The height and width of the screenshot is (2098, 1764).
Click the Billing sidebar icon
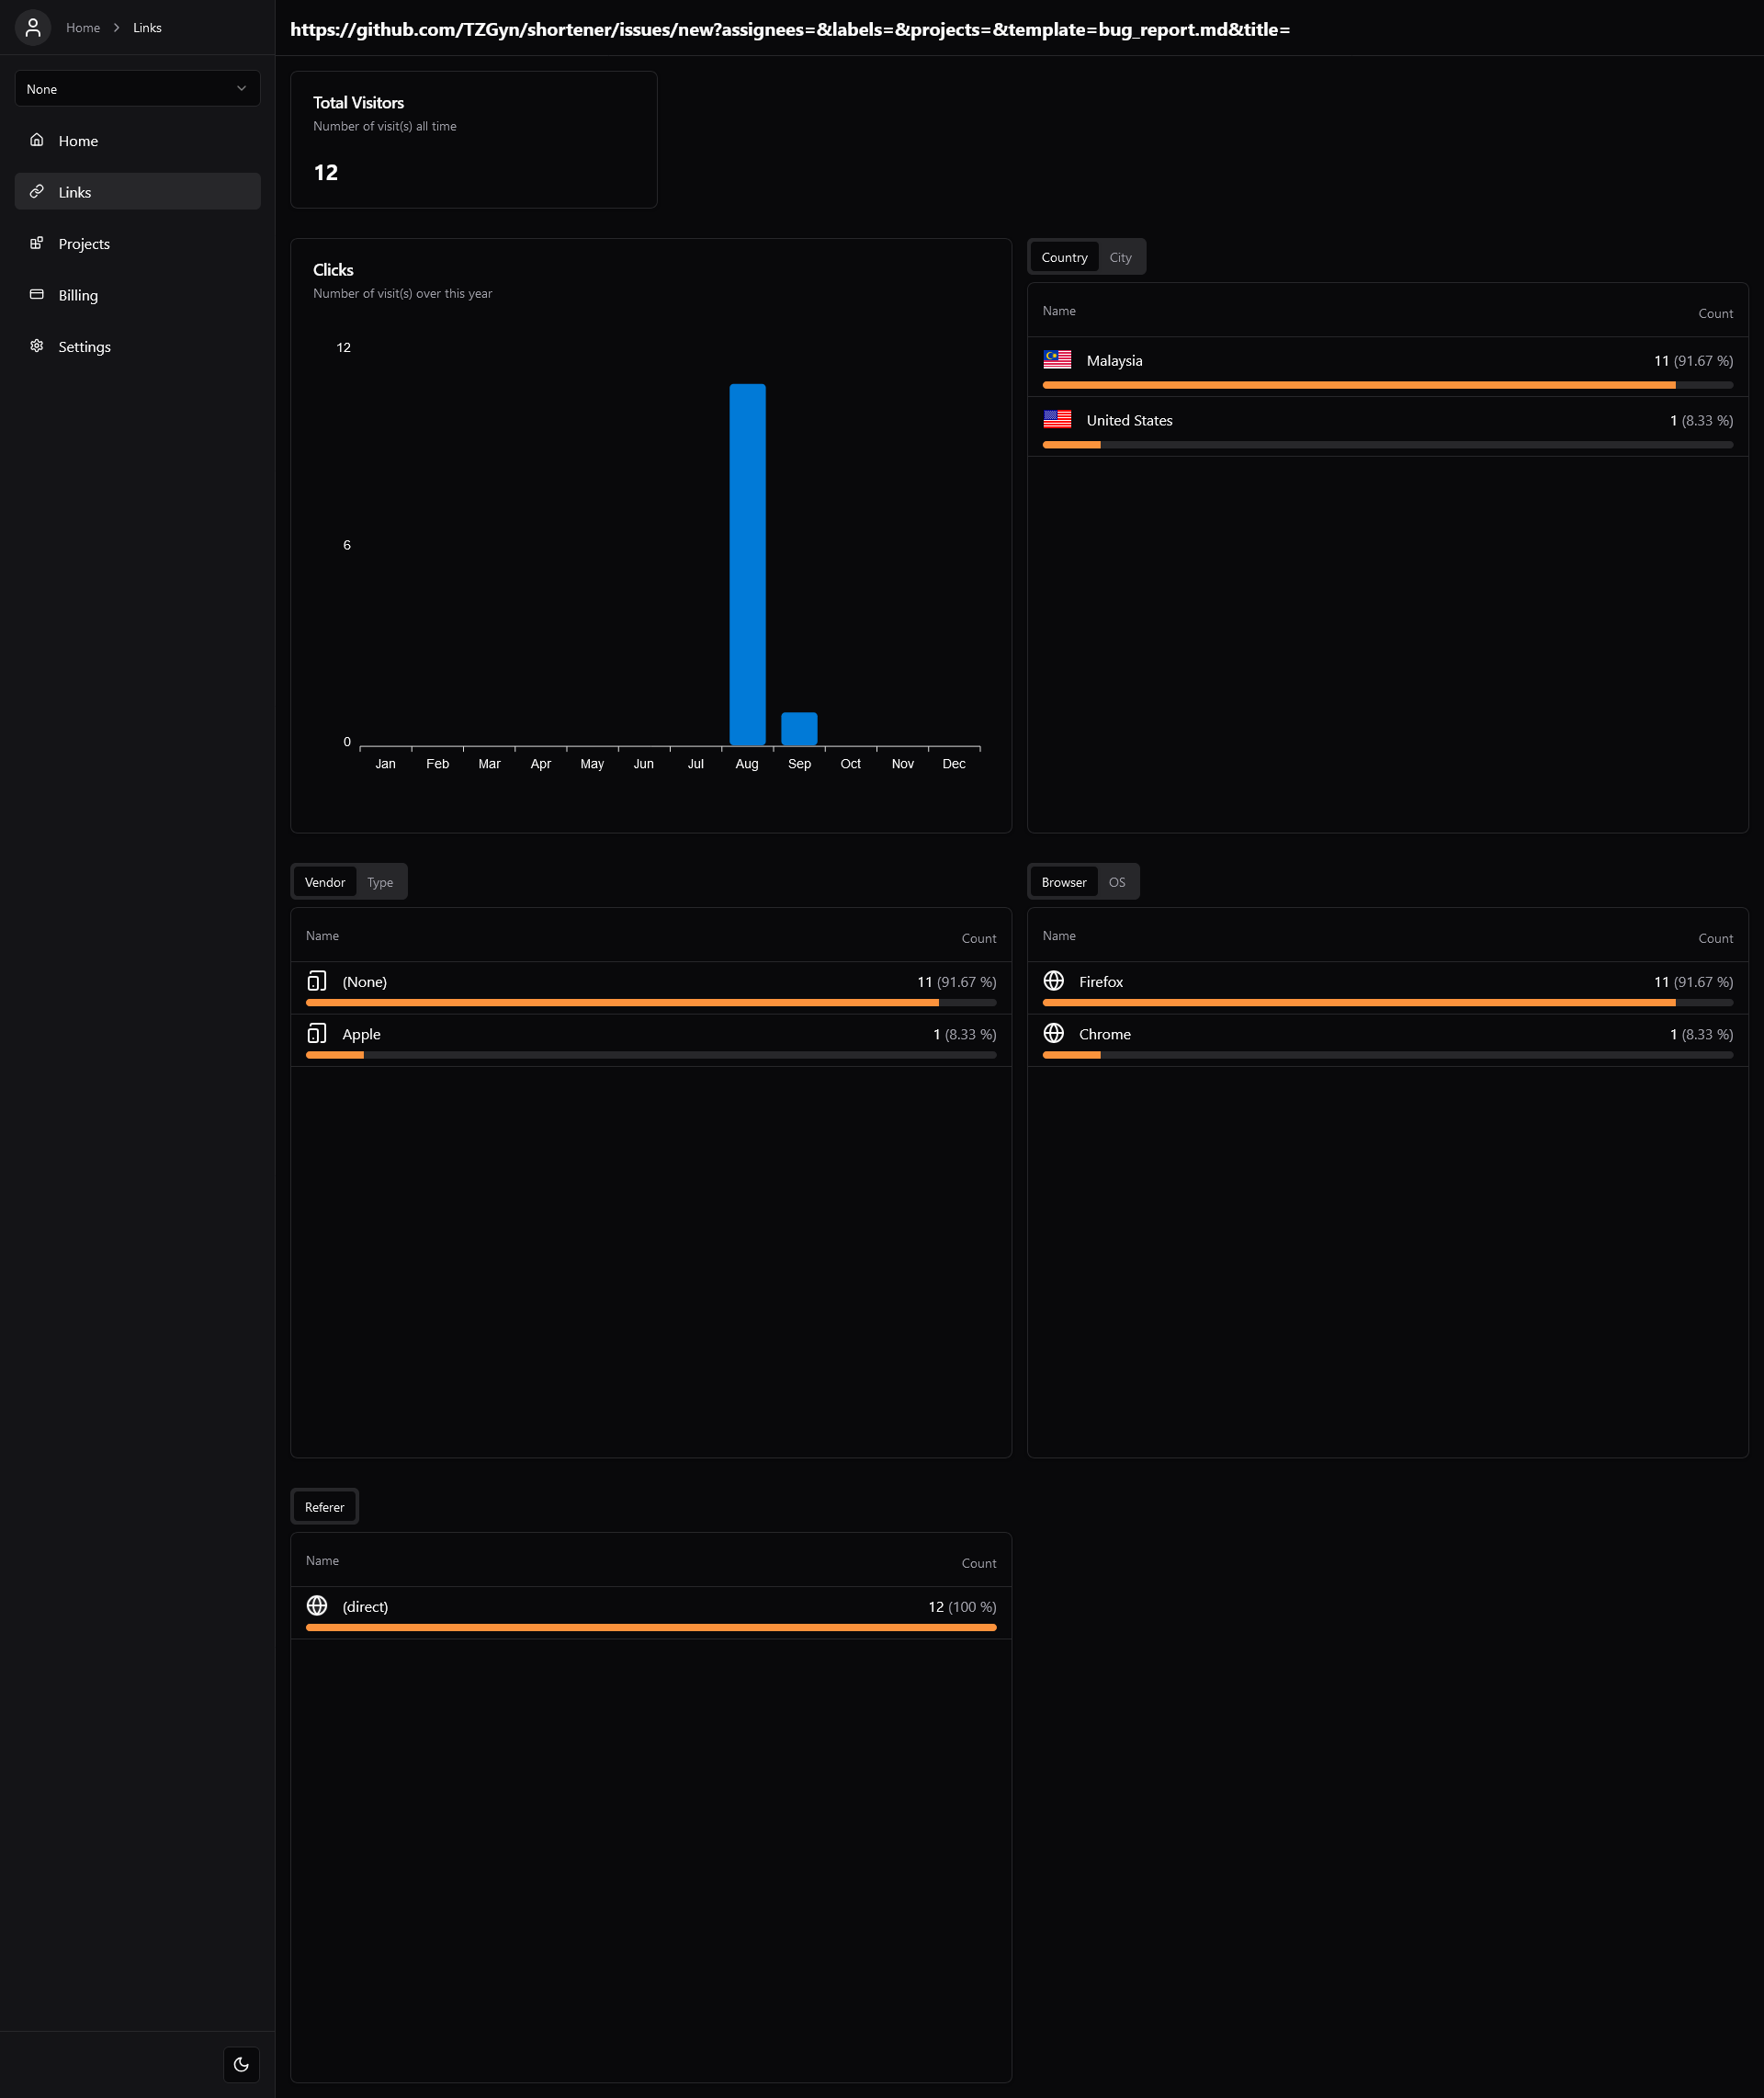pos(37,294)
